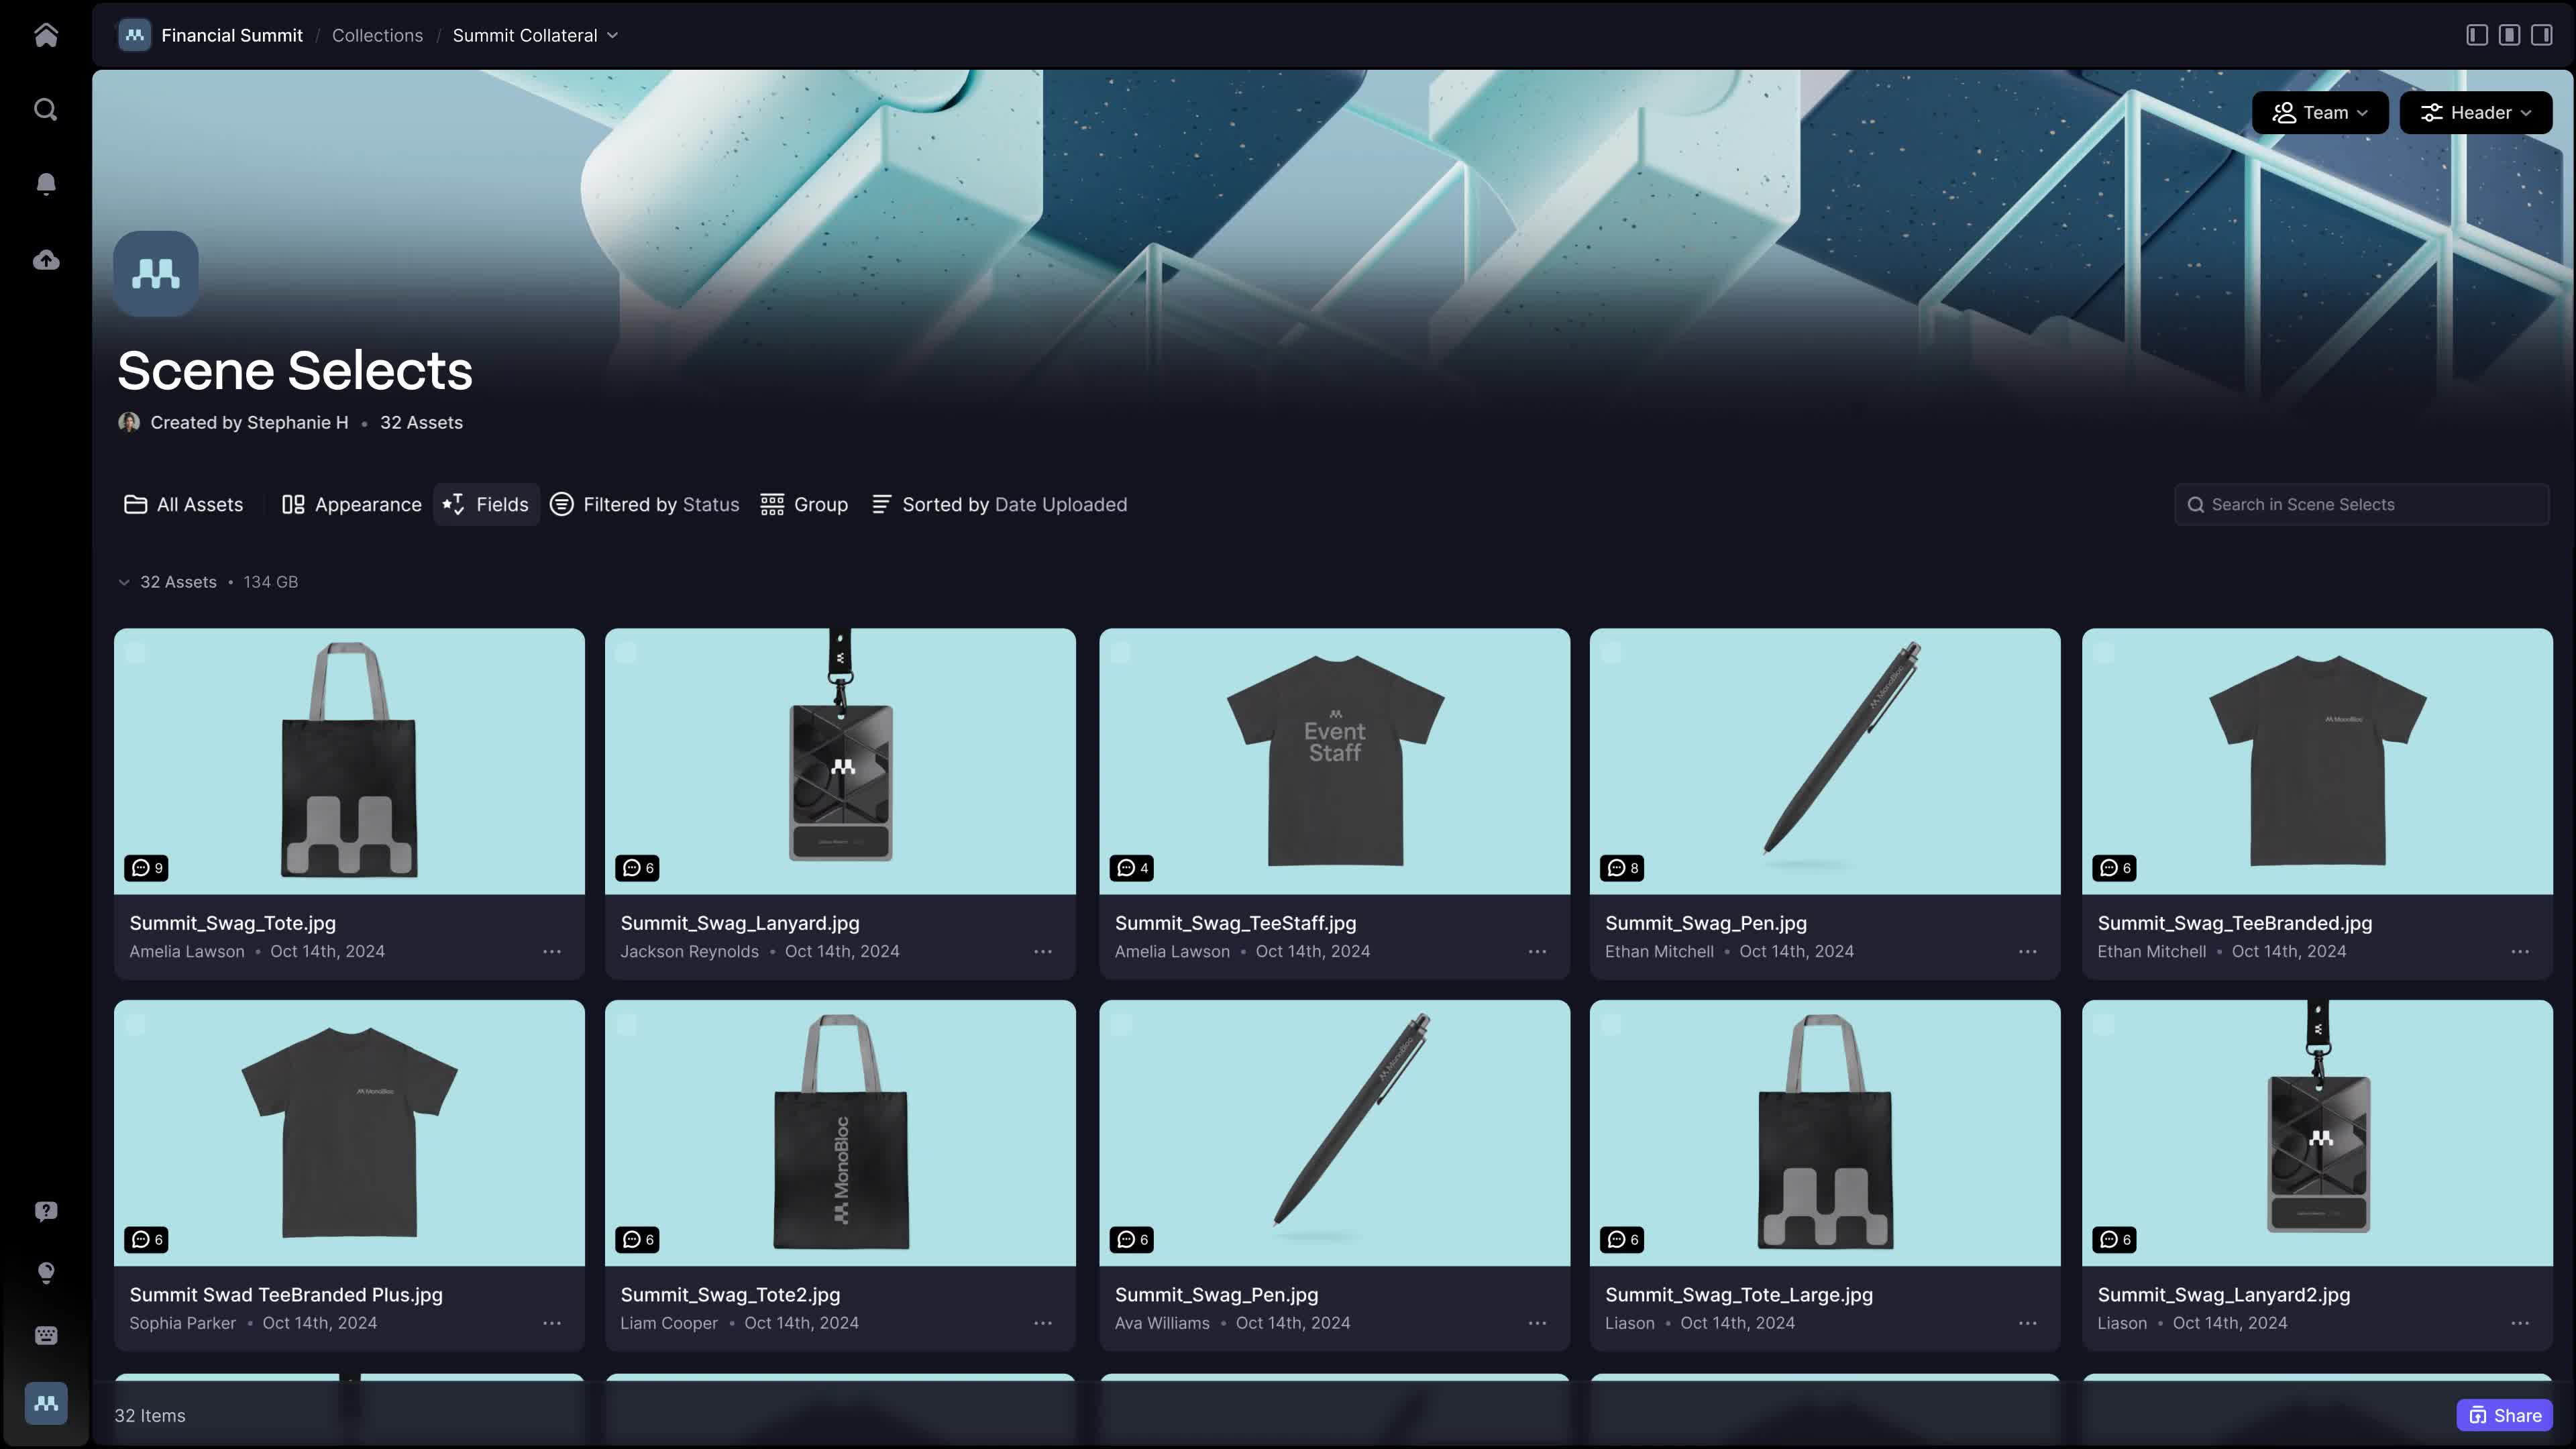Open keyboard shortcuts icon
Screen dimensions: 2576x1449
[46, 1336]
